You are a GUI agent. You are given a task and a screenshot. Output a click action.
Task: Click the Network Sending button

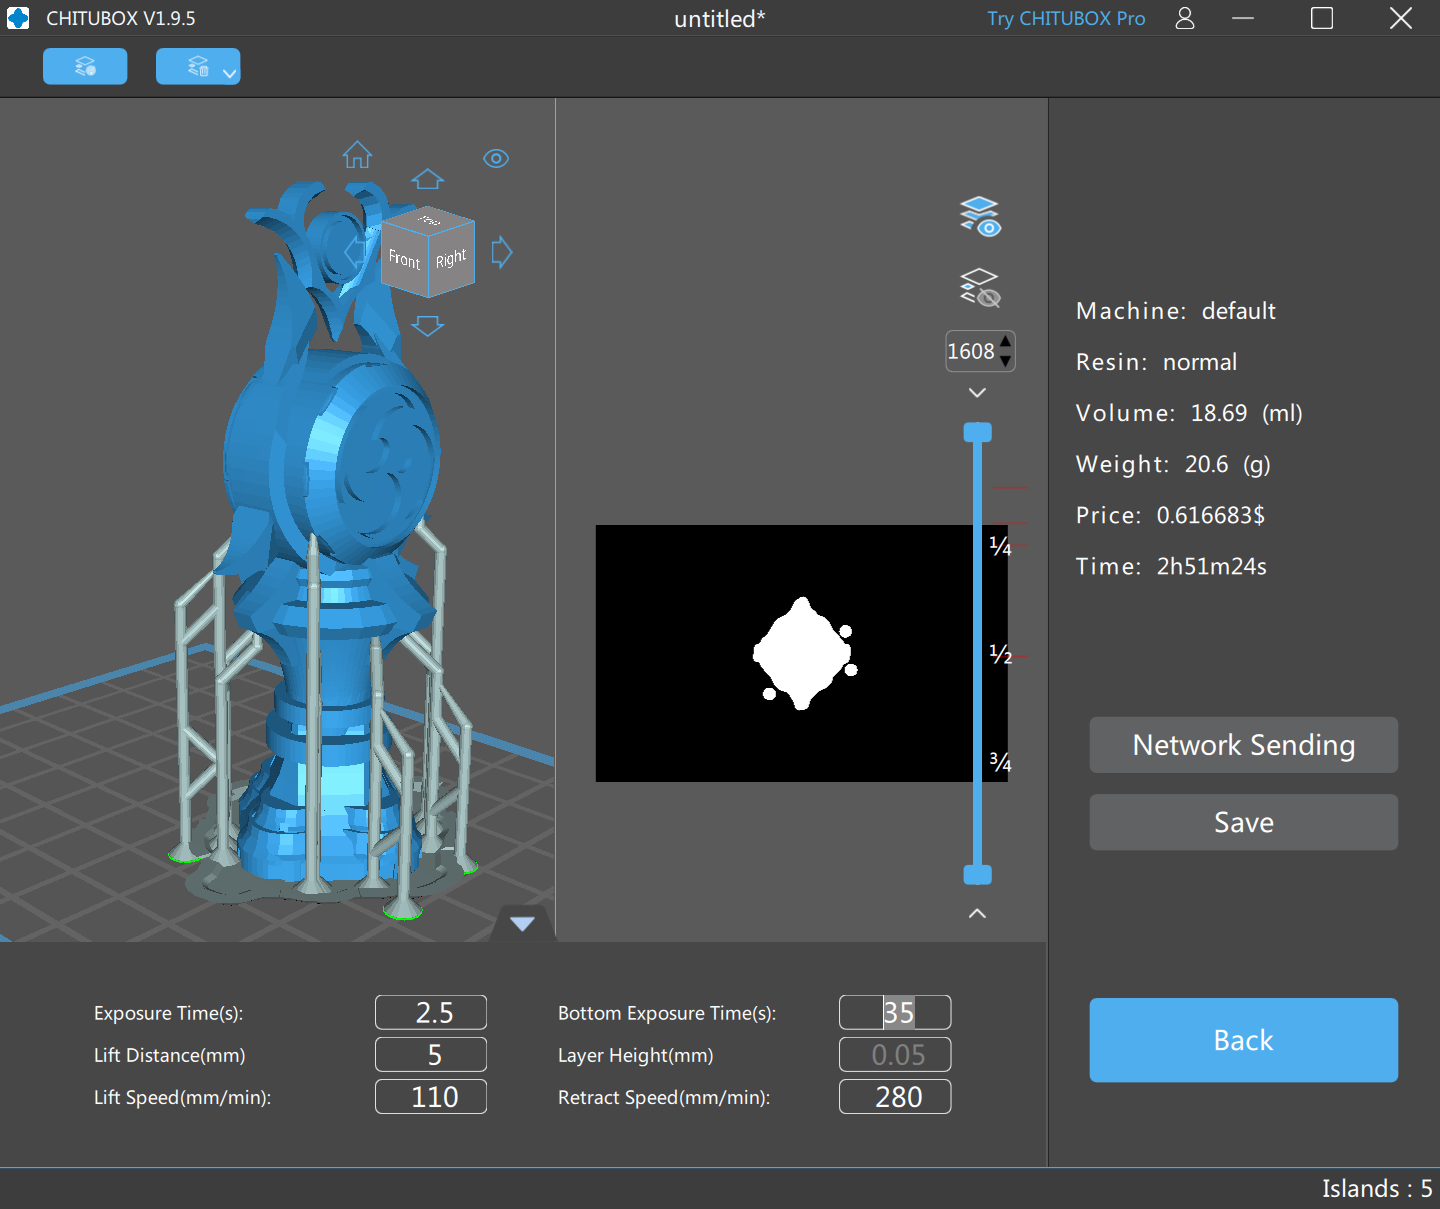1243,745
